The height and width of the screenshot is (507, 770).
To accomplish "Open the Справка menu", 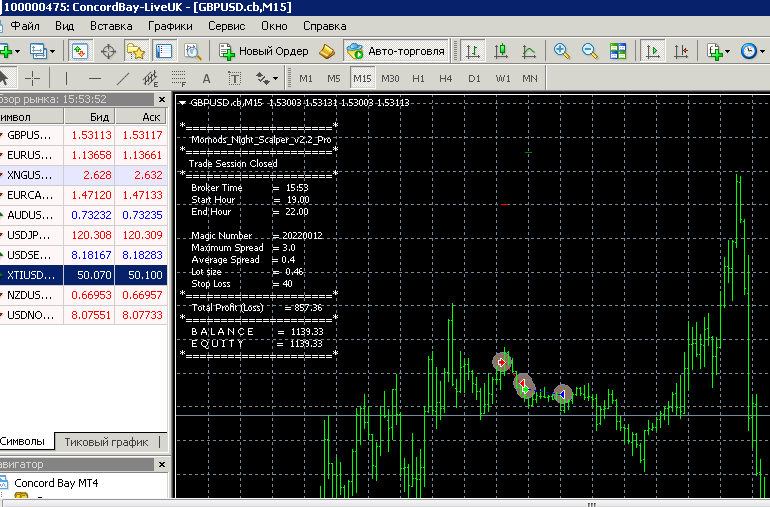I will (325, 26).
